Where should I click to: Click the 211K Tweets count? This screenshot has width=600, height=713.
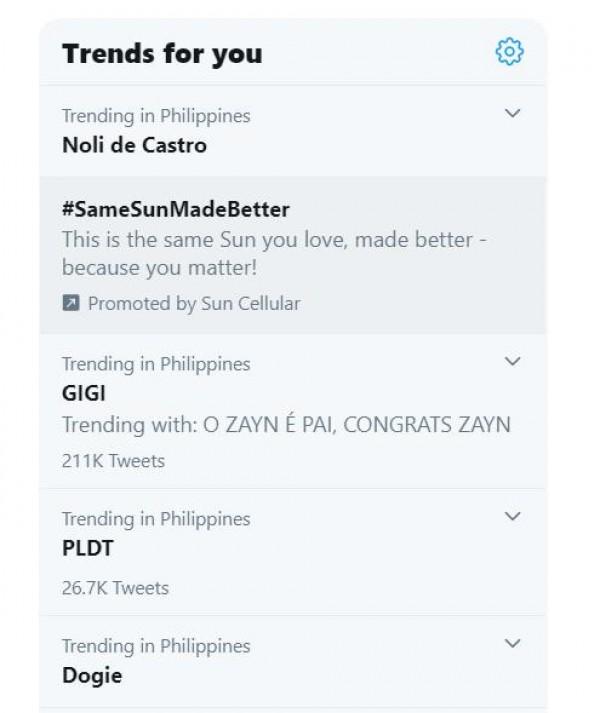tap(113, 461)
